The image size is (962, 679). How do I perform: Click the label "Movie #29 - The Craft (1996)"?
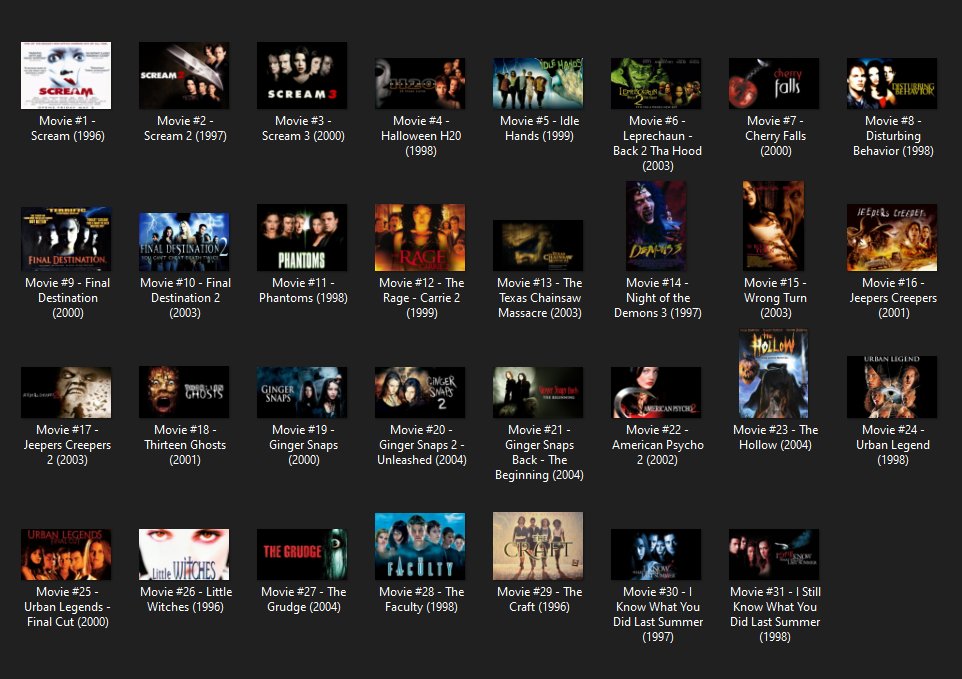tap(539, 599)
